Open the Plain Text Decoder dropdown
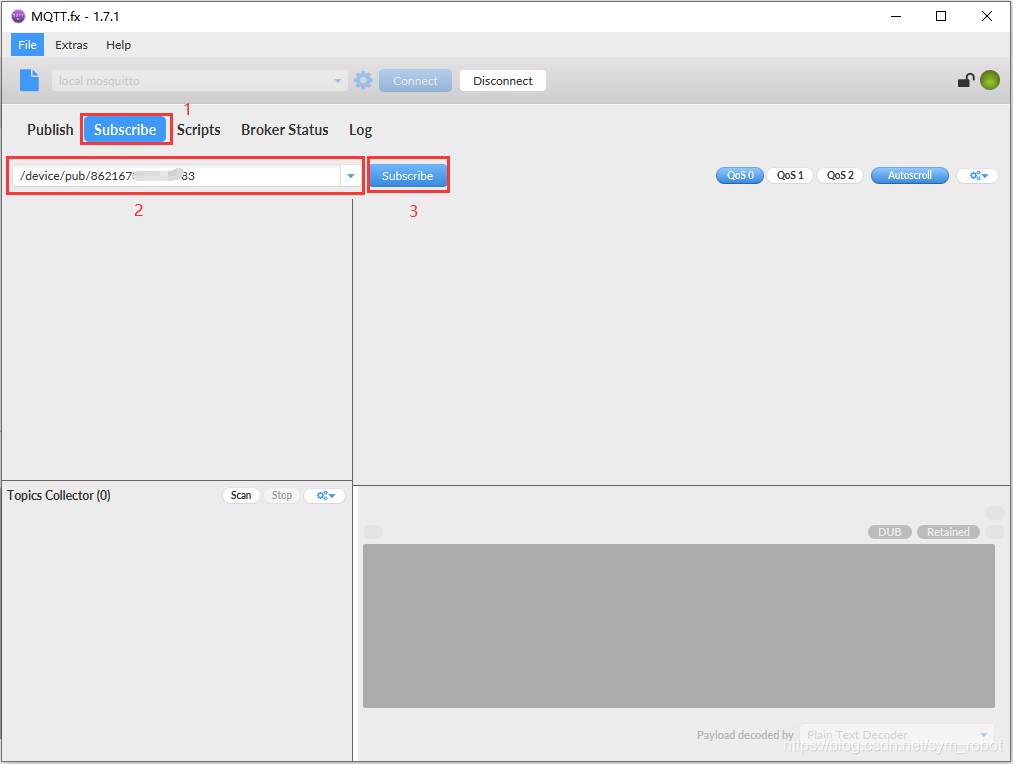 pos(897,735)
